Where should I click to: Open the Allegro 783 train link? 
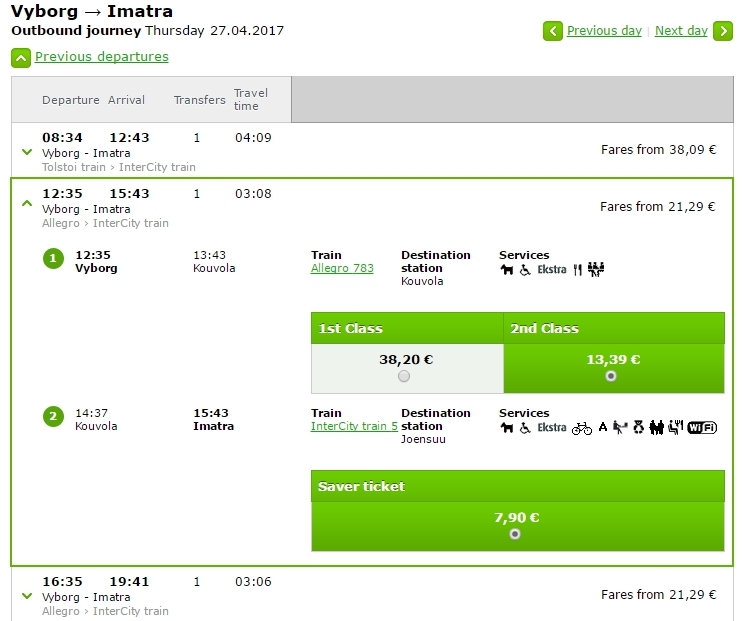point(342,268)
